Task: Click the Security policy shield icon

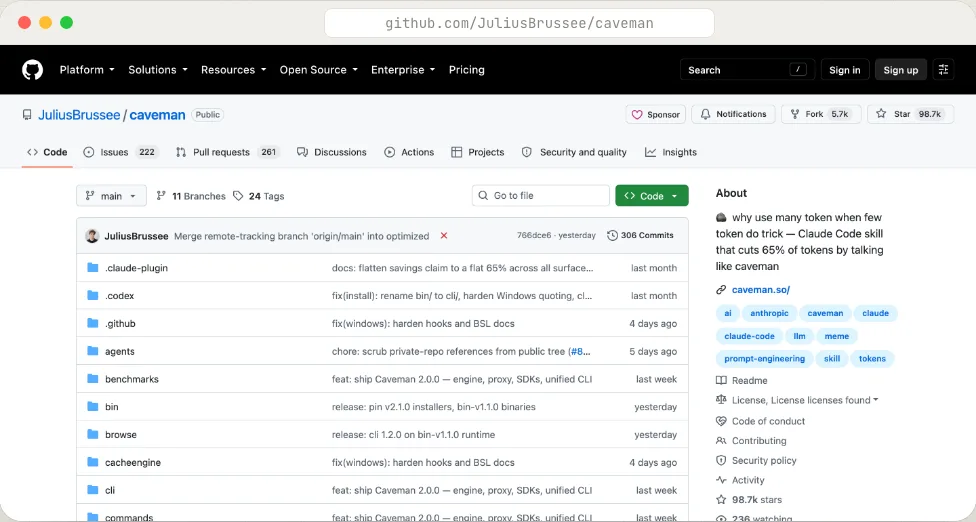Action: (721, 460)
